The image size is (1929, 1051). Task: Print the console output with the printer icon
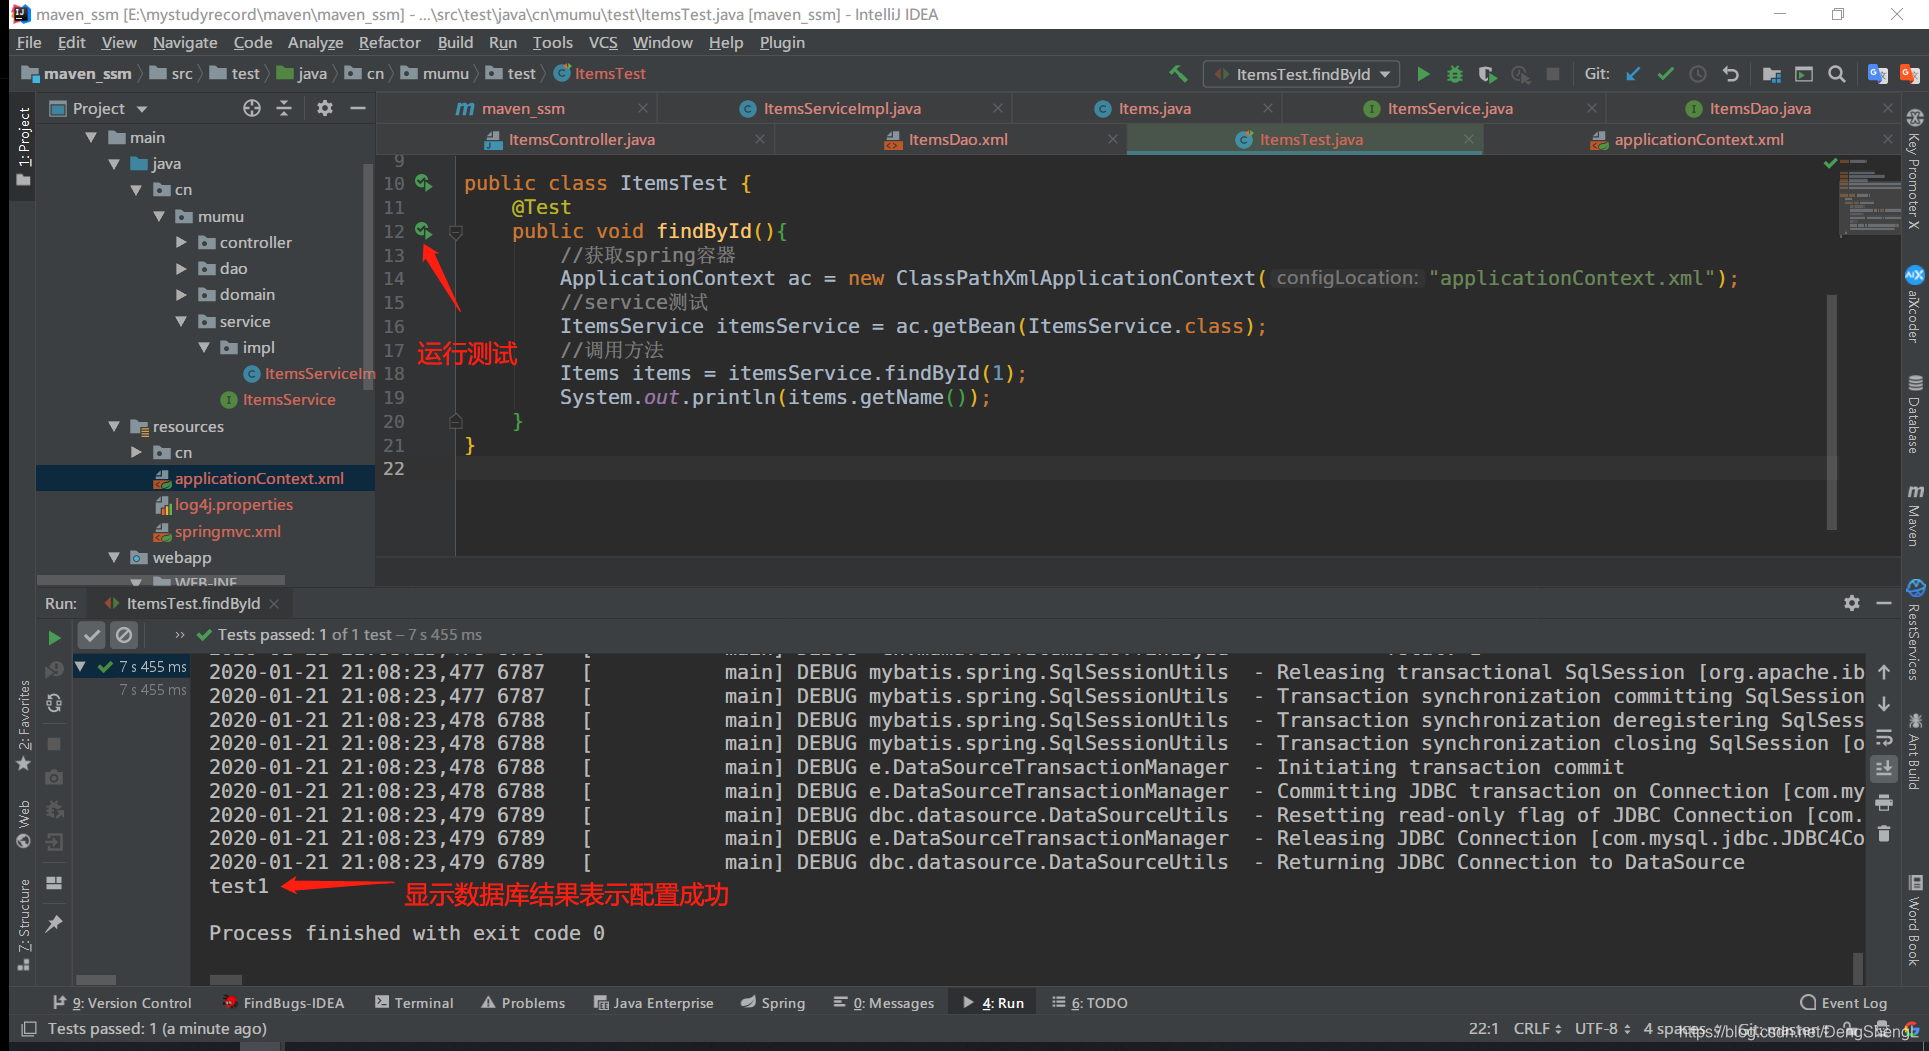pyautogui.click(x=1884, y=802)
